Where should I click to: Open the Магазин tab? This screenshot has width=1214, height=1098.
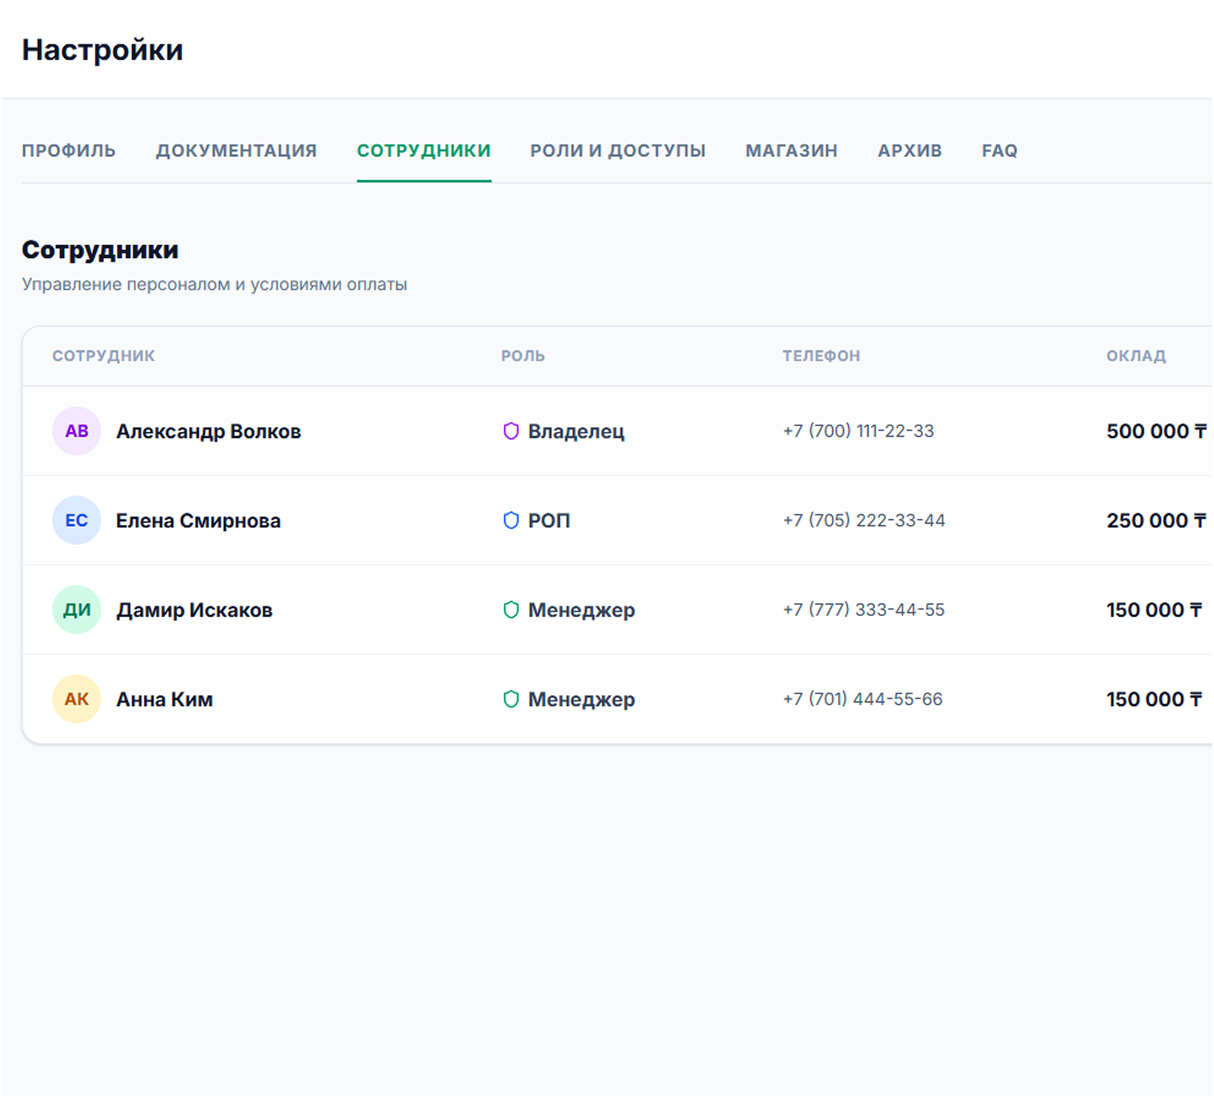coord(792,151)
